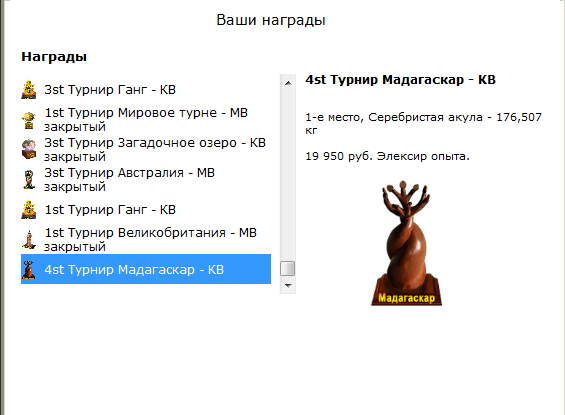
Task: Click the lighthouse trophy icon for Великобритания
Action: pyautogui.click(x=29, y=240)
